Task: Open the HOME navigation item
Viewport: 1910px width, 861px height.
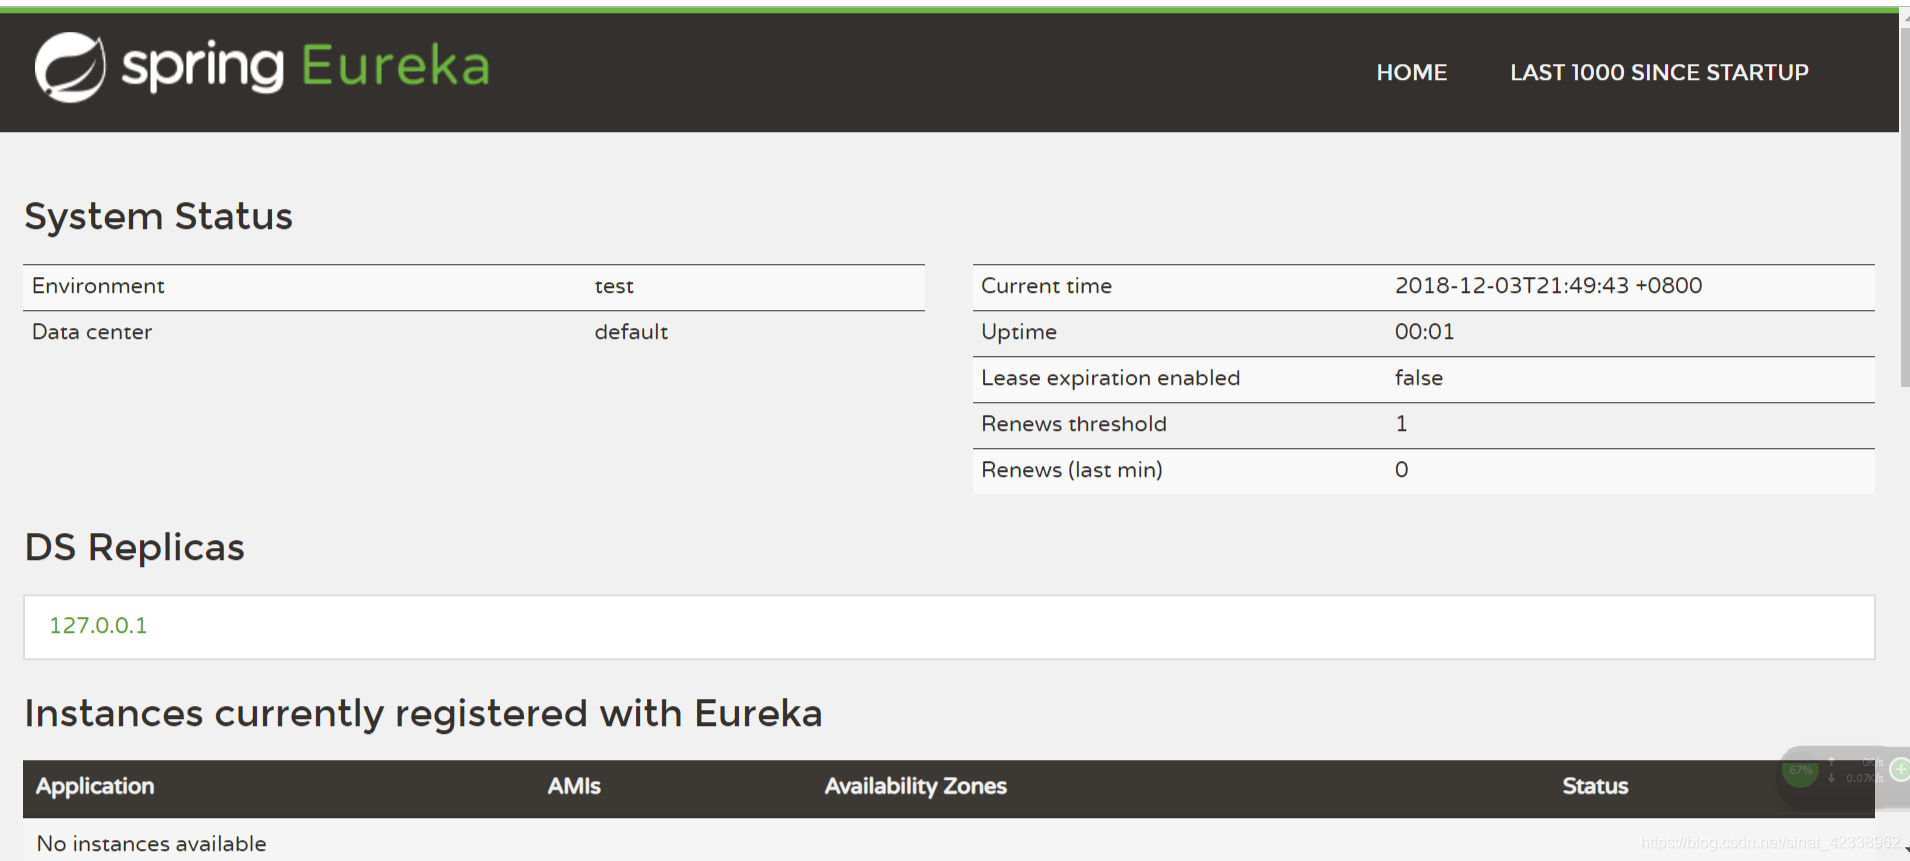Action: point(1411,72)
